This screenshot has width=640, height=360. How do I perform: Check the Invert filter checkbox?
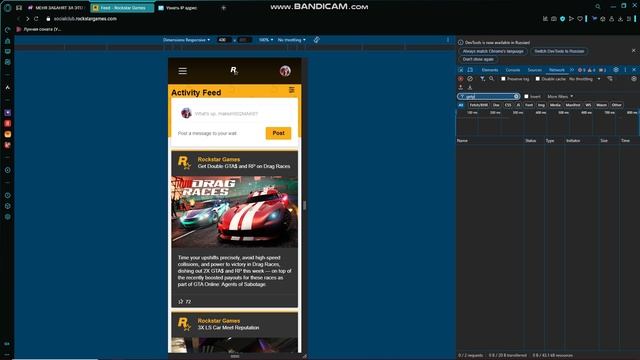click(526, 96)
